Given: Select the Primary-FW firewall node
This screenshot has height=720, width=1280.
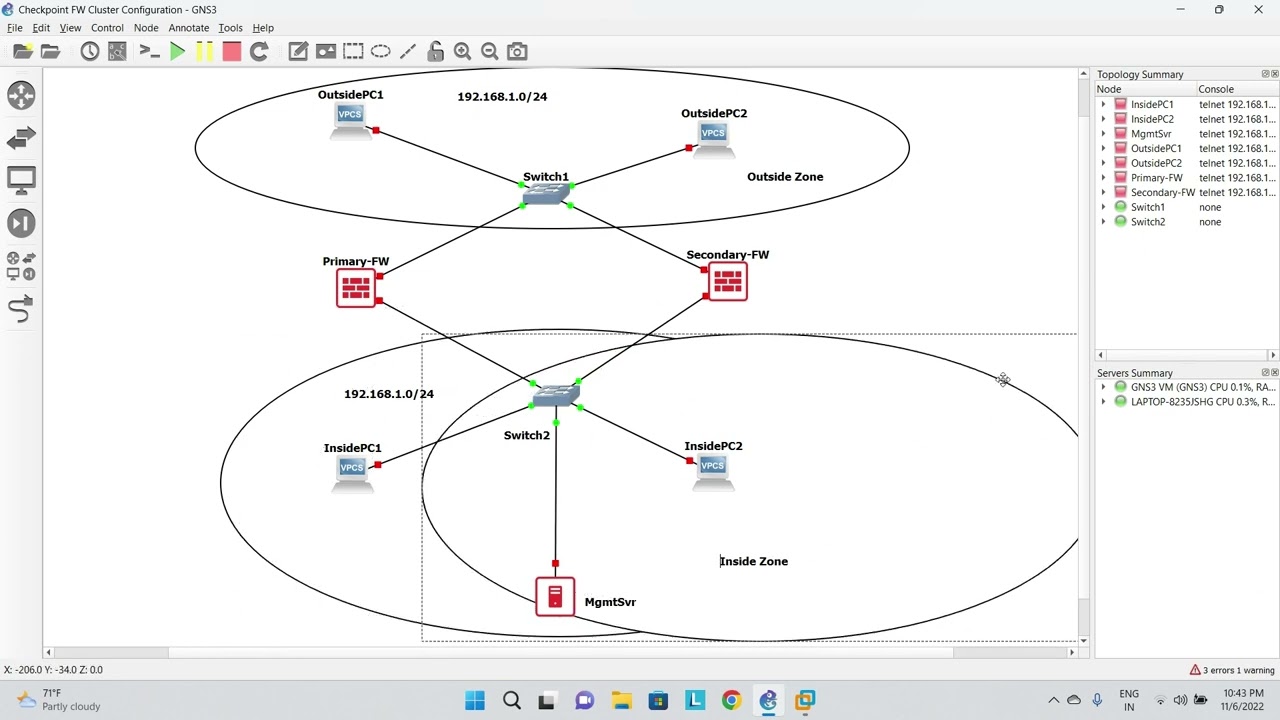Looking at the screenshot, I should 356,288.
